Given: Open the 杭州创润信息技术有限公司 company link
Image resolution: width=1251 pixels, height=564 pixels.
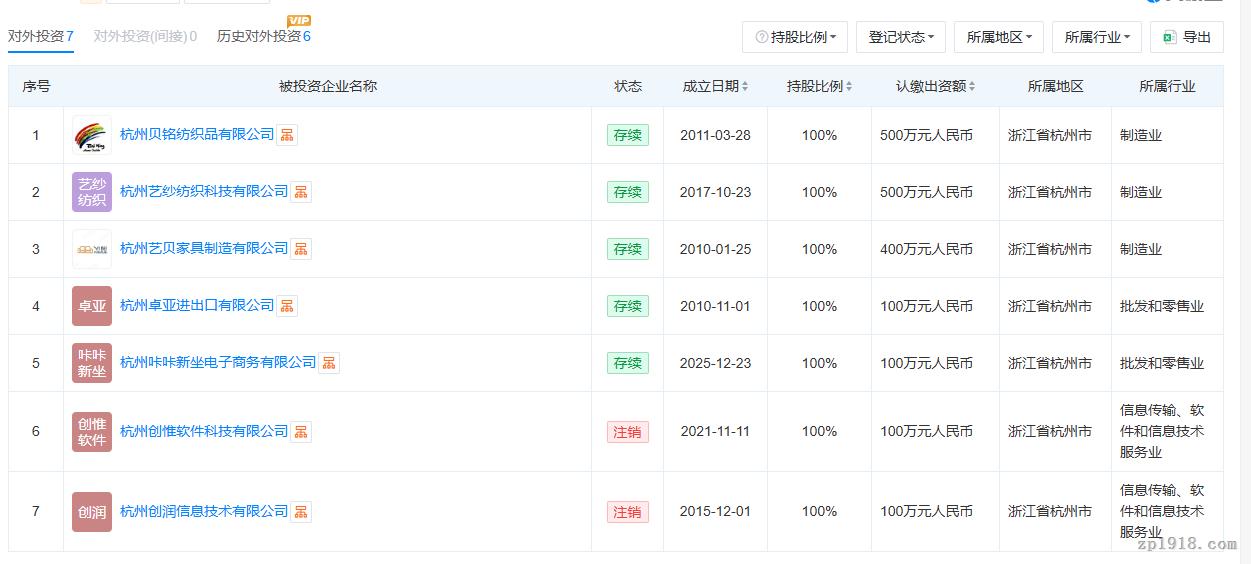Looking at the screenshot, I should click(x=204, y=512).
